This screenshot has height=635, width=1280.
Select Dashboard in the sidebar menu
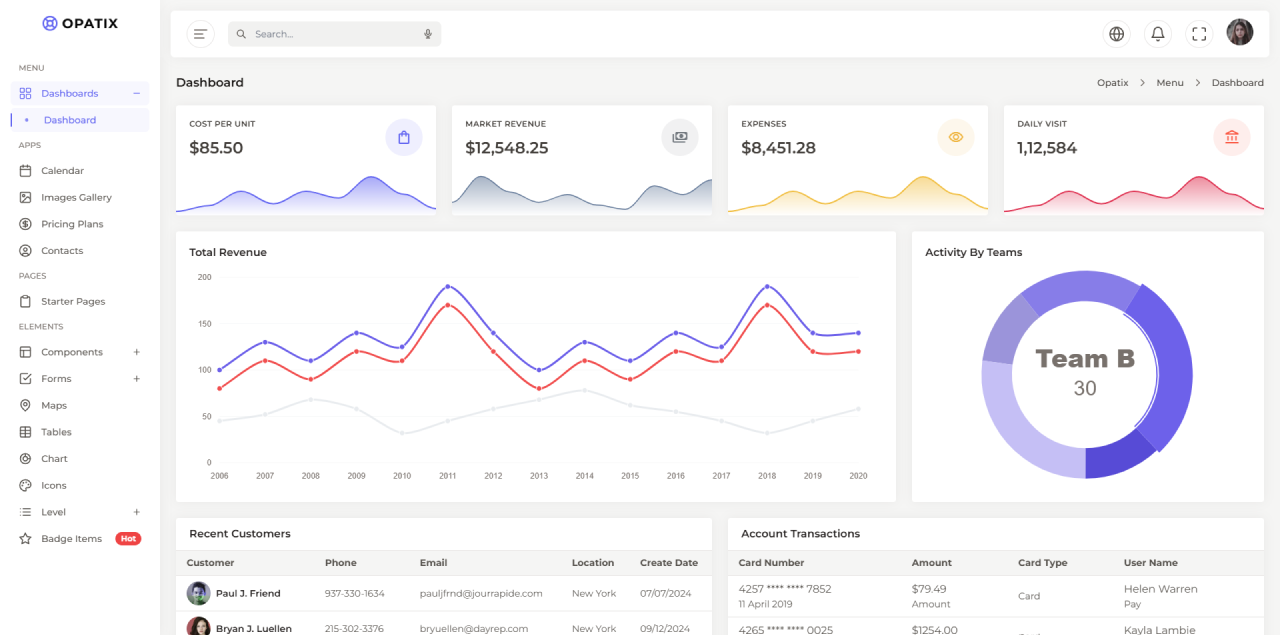[70, 119]
